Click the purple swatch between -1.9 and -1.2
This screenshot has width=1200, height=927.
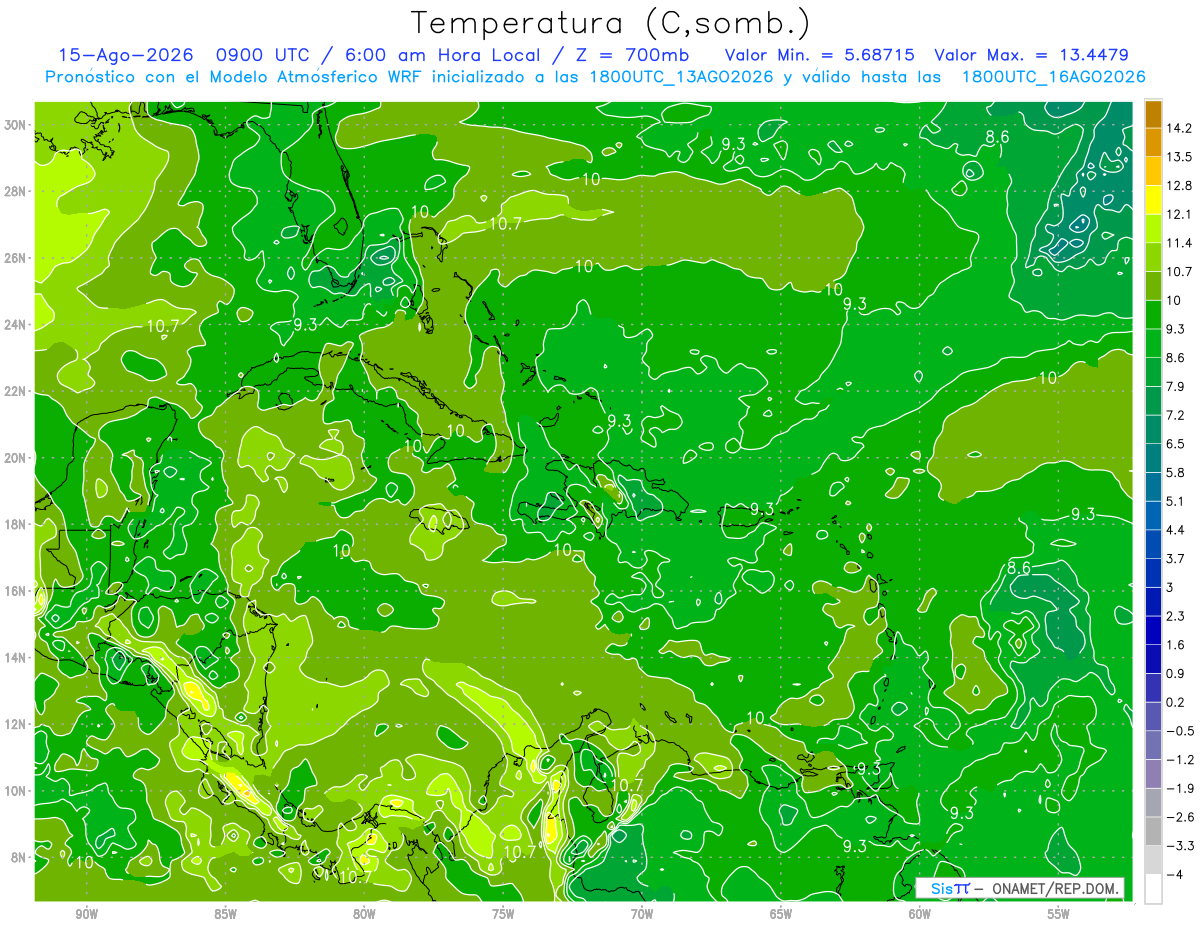[x=1153, y=774]
